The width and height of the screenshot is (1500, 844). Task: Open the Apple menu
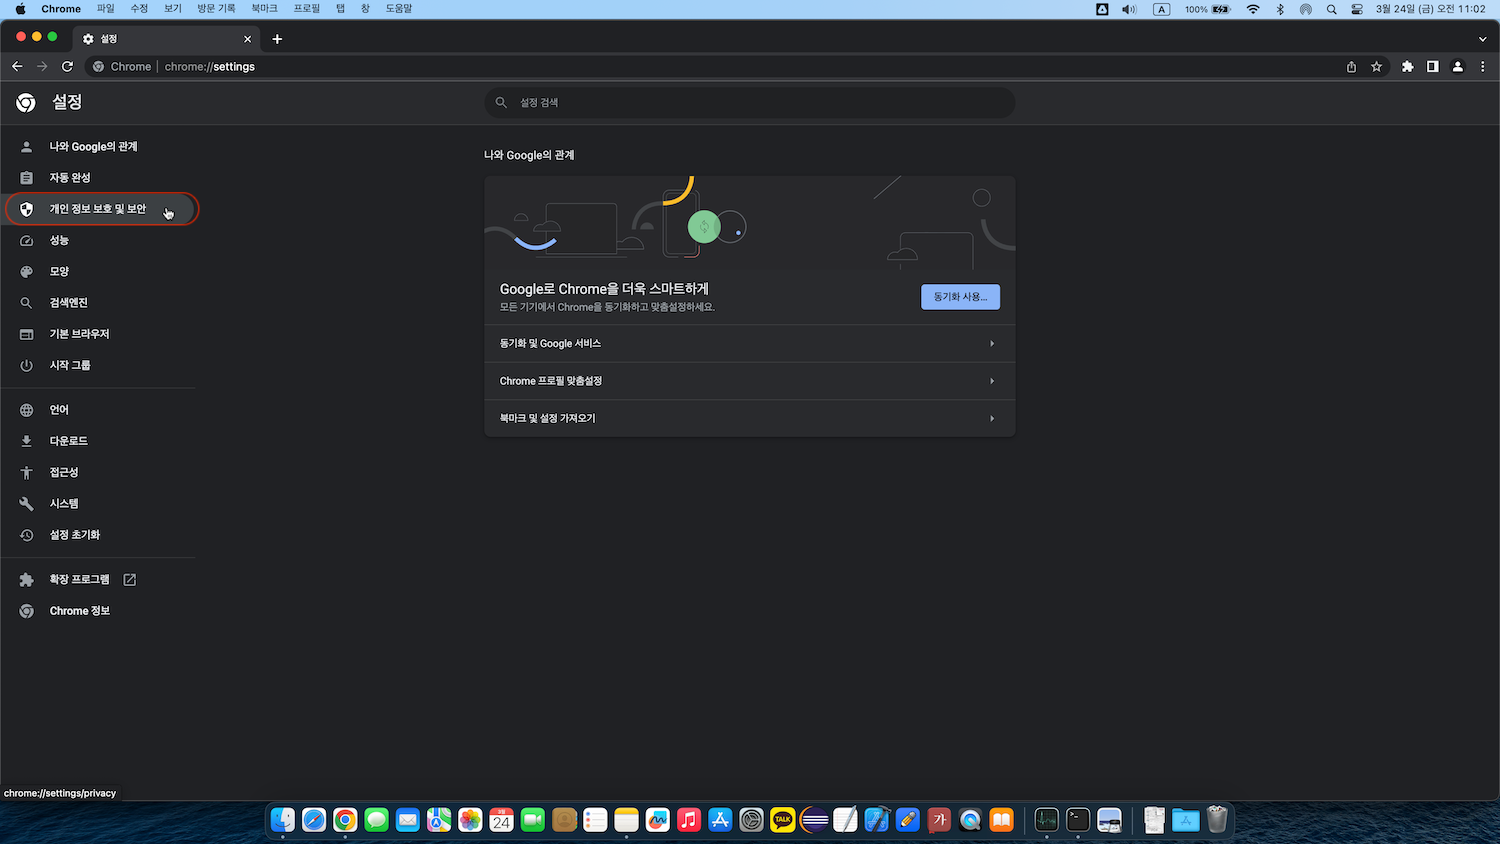click(20, 9)
